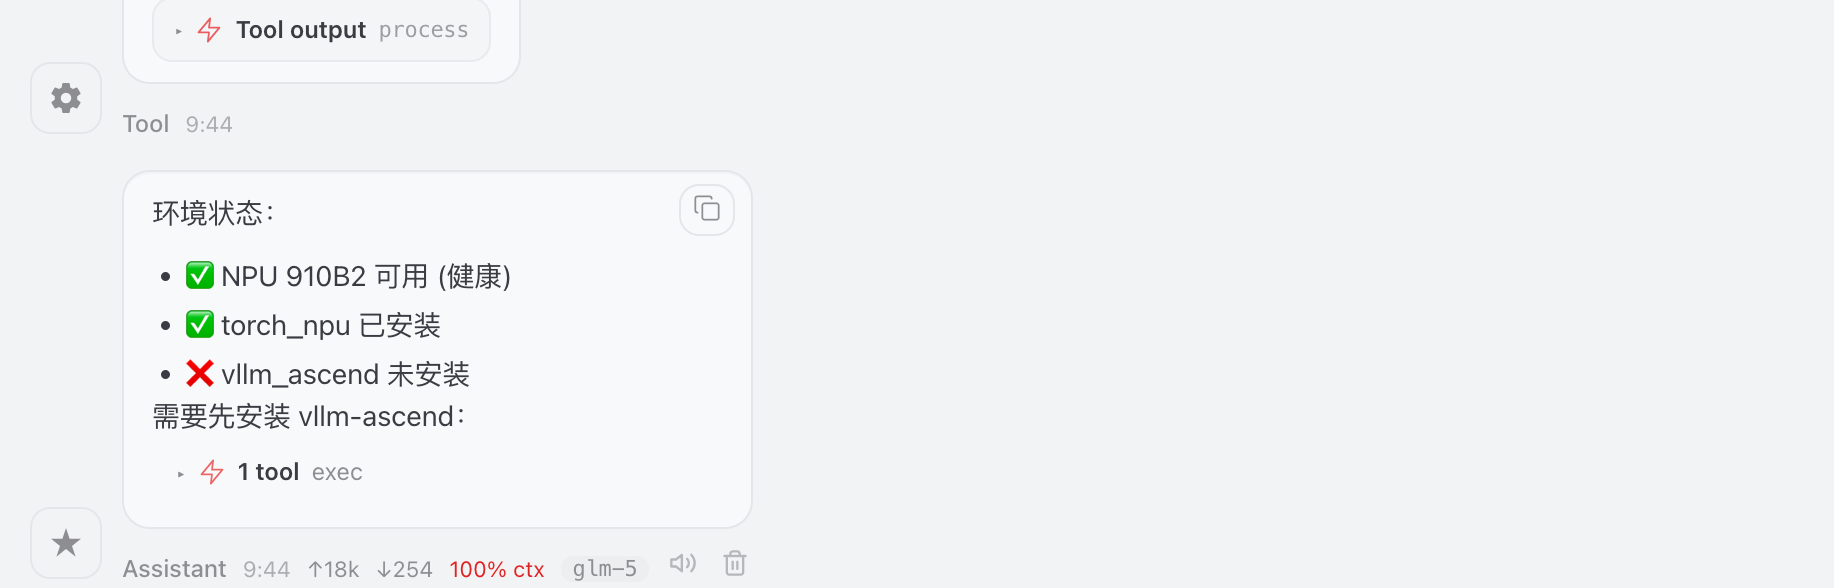Click the glm-5 model badge
Viewport: 1834px width, 588px height.
click(605, 569)
